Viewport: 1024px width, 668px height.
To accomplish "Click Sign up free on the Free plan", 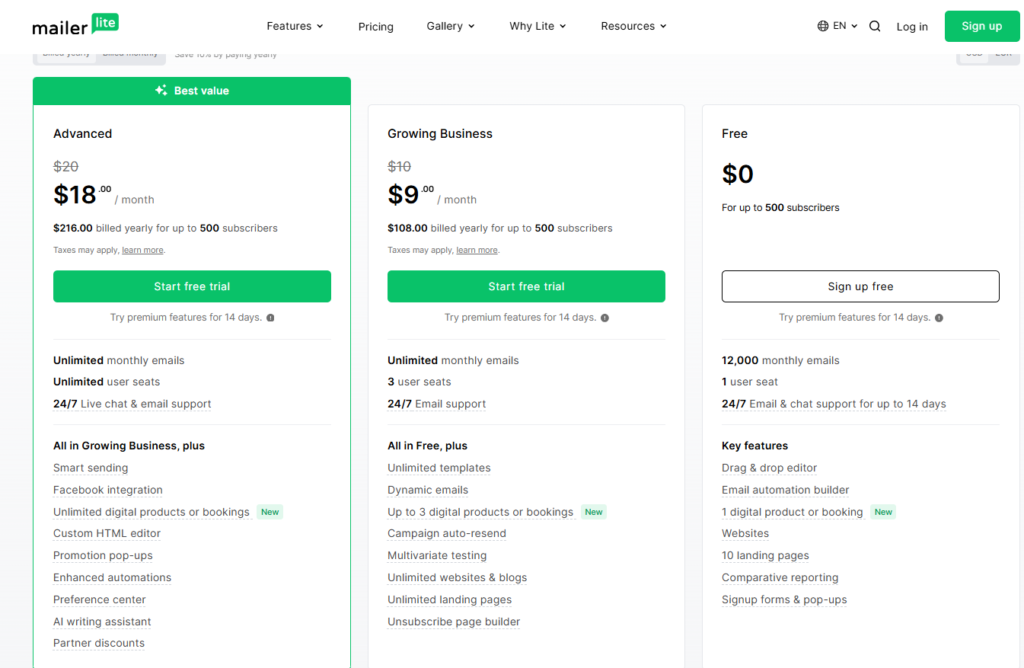I will coord(860,286).
